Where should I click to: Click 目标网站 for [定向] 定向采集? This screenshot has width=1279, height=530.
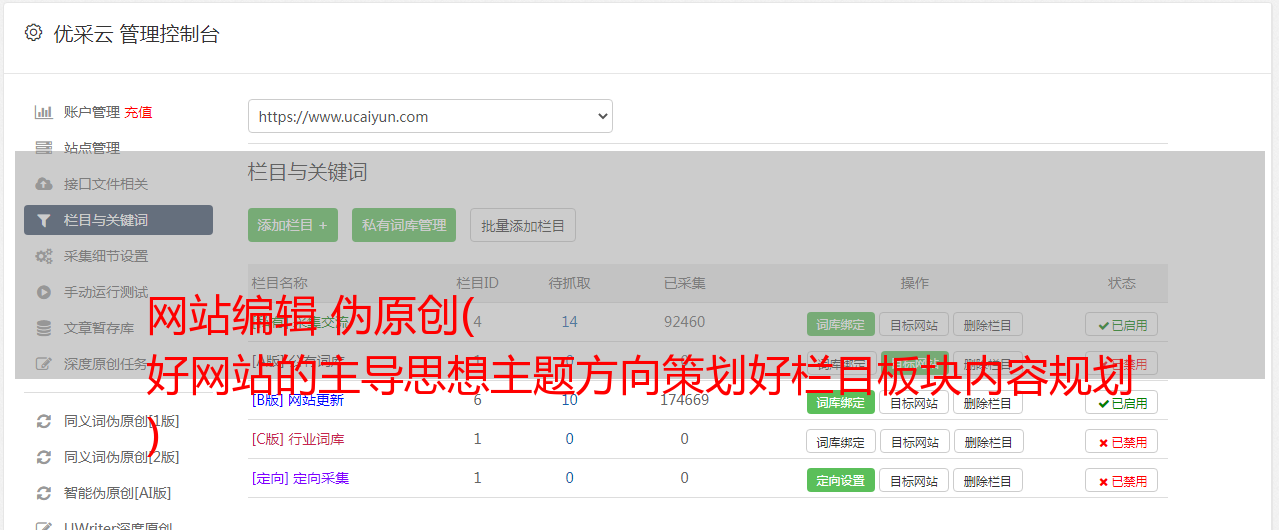pos(914,480)
